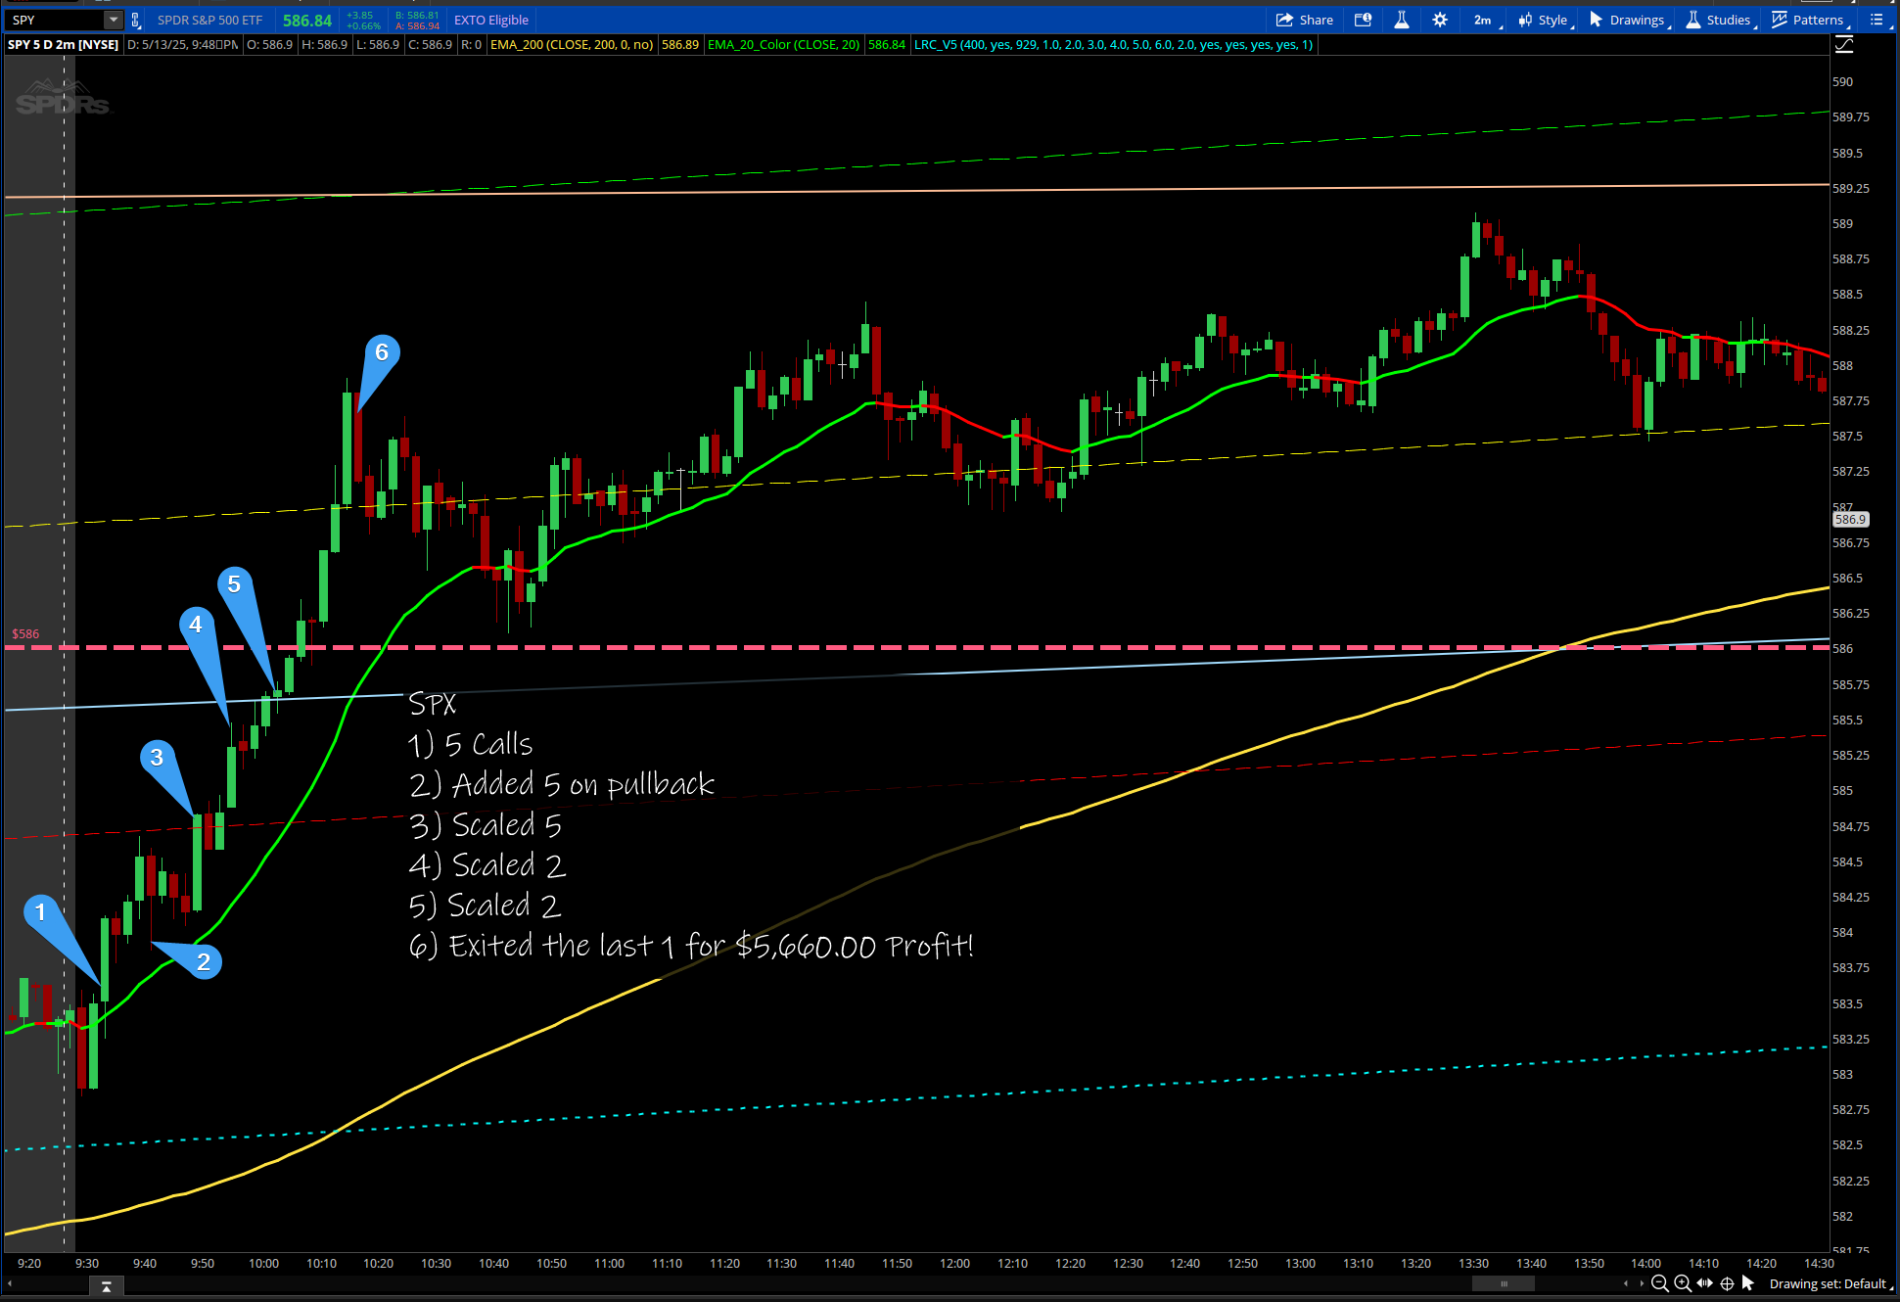Screen dimensions: 1900x1302
Task: Open the SPY symbol selector dropdown arrow
Action: click(113, 20)
